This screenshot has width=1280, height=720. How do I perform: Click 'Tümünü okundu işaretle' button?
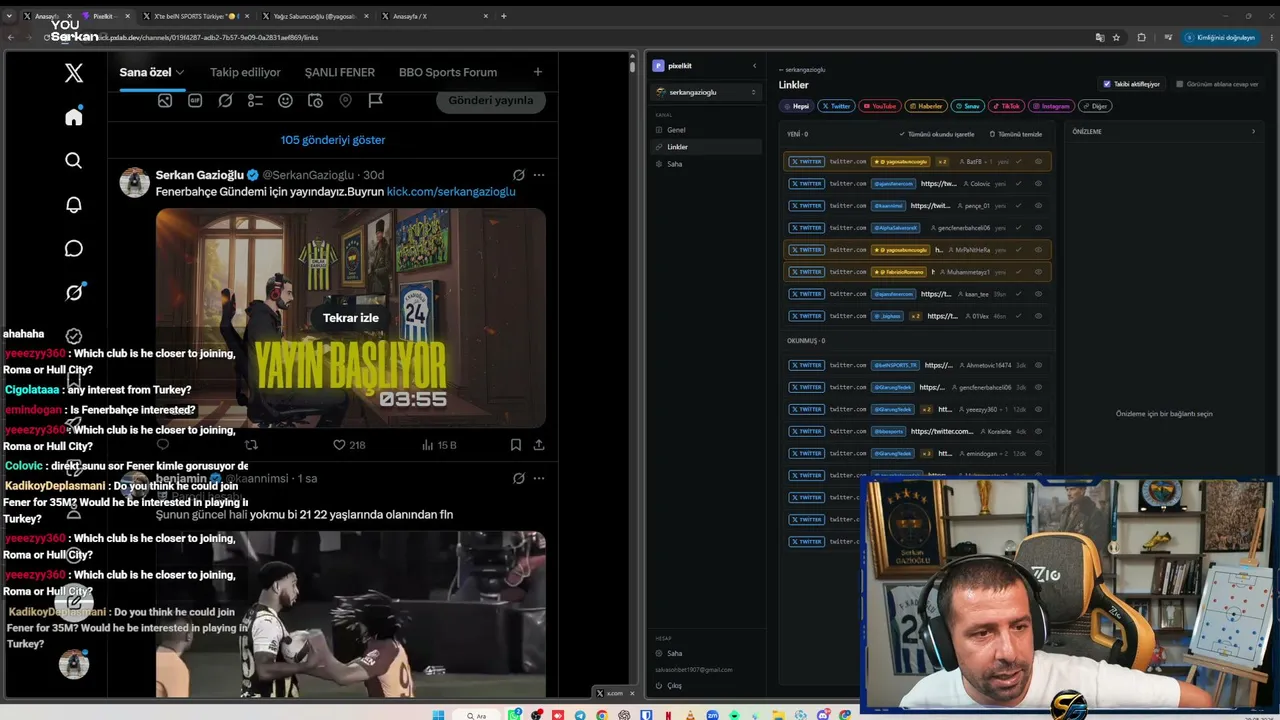point(937,134)
